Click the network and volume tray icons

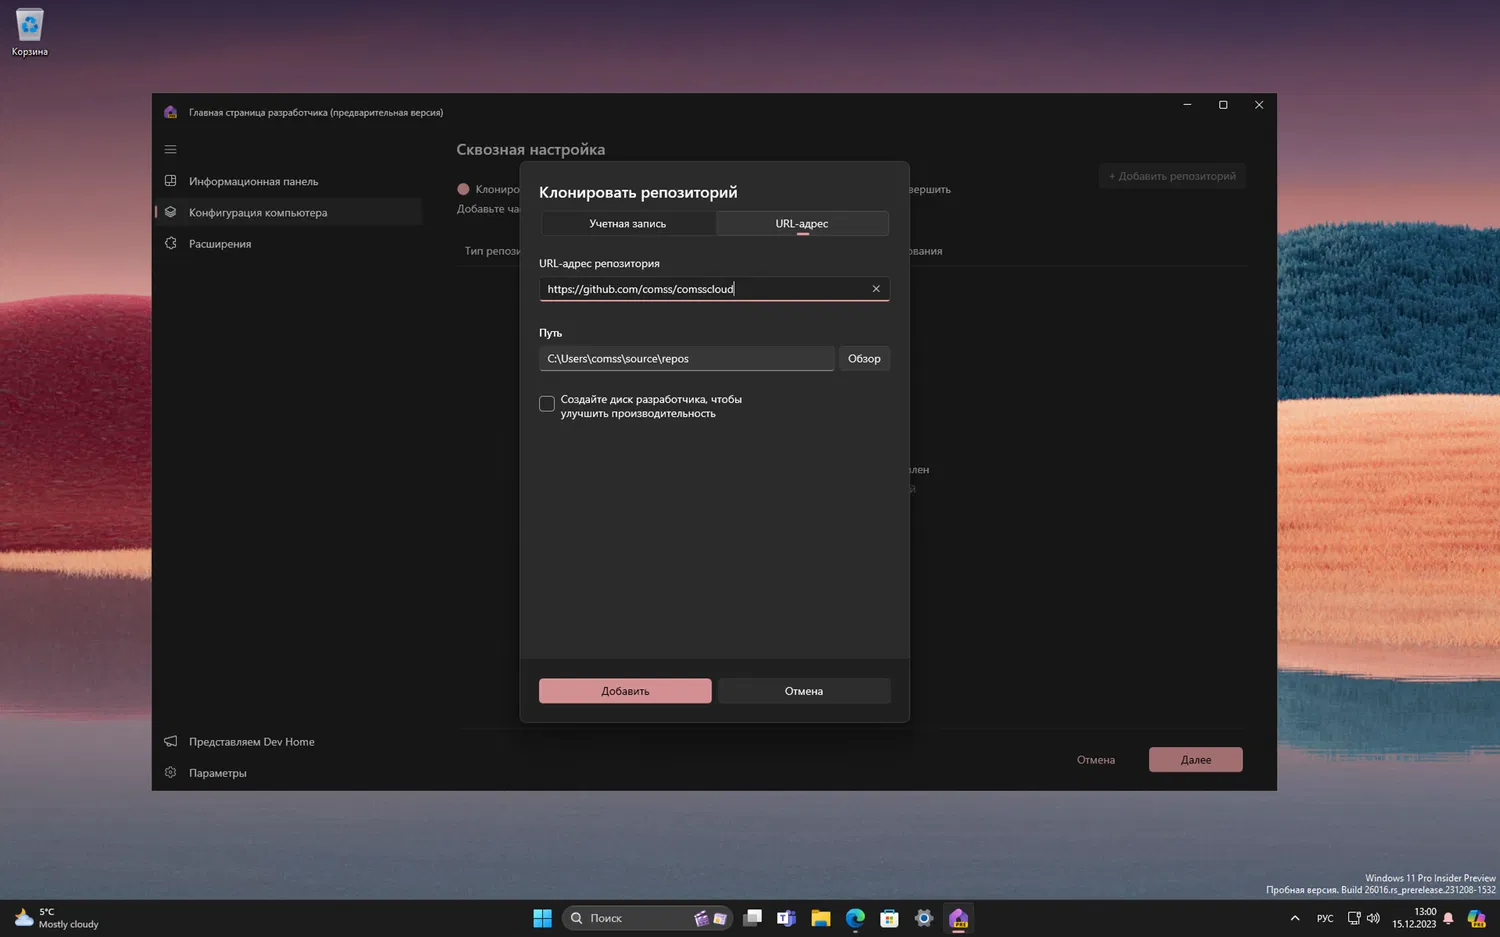tap(1363, 918)
